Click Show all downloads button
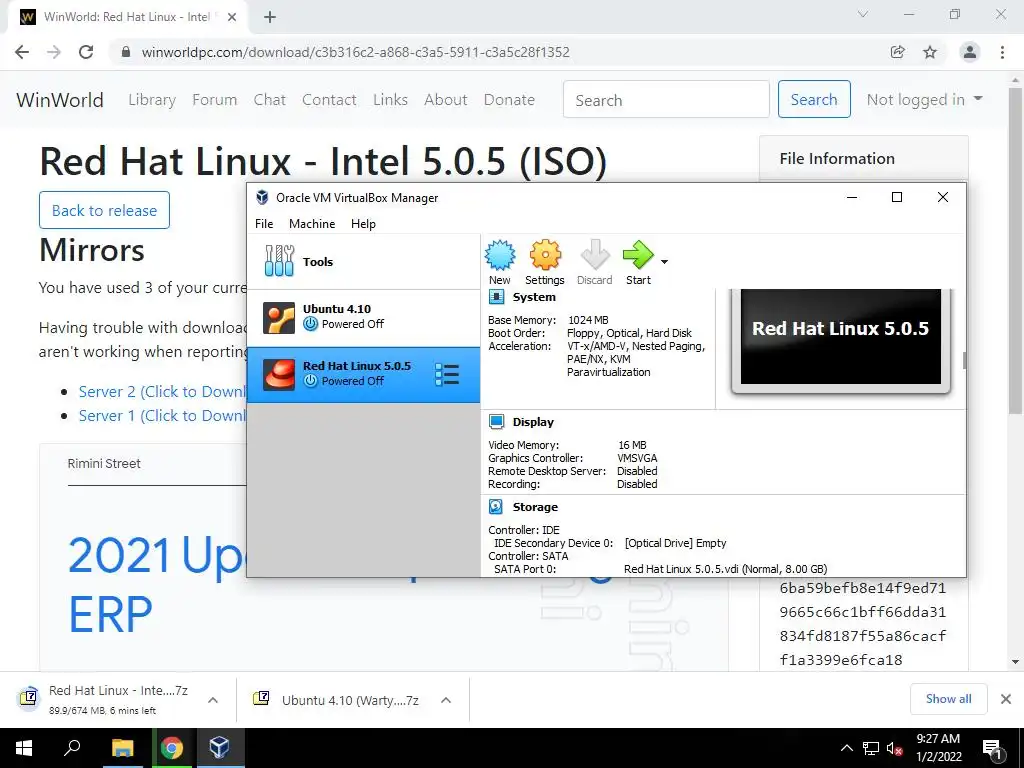The height and width of the screenshot is (768, 1024). pos(948,699)
